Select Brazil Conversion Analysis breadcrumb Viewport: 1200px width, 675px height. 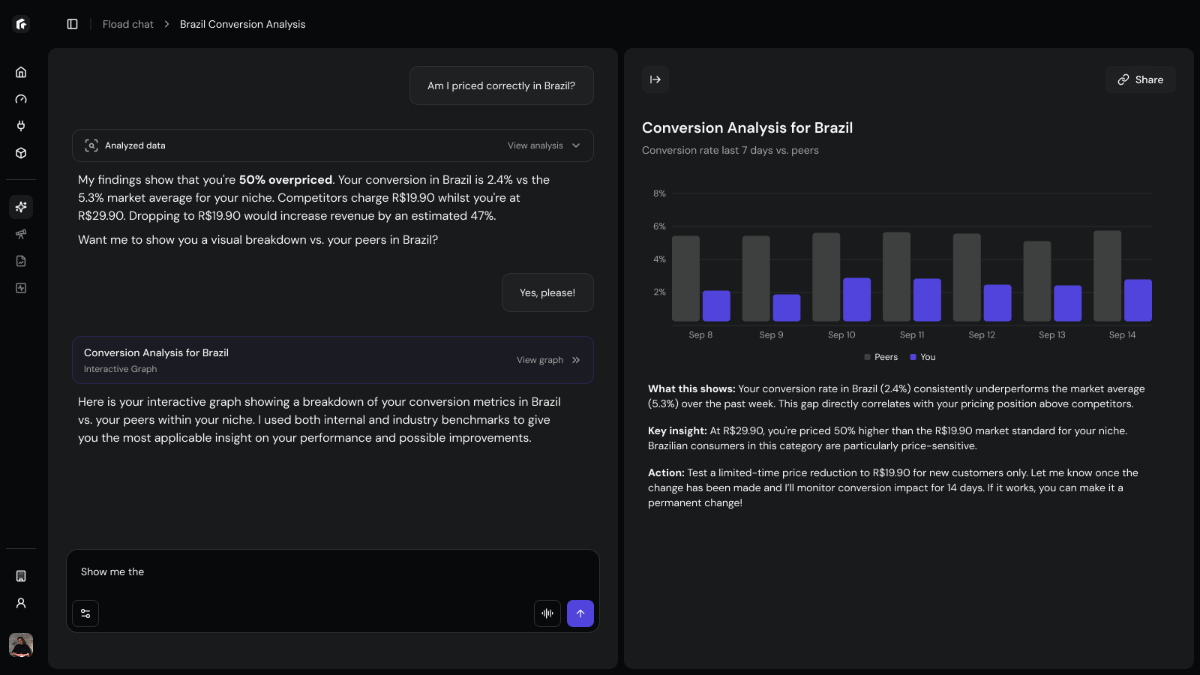point(242,24)
